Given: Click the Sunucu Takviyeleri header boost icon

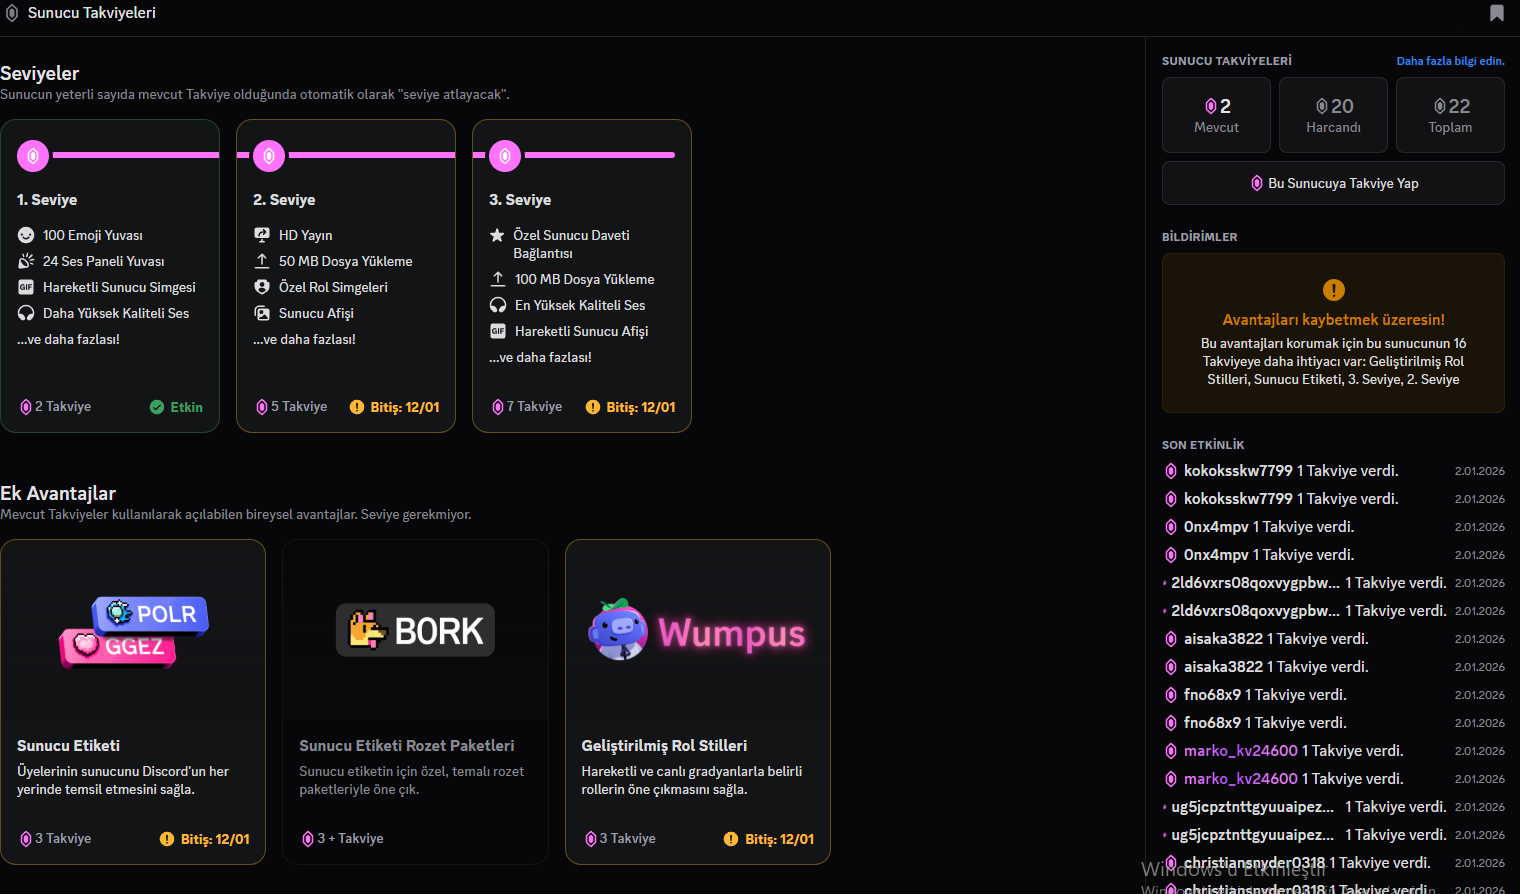Looking at the screenshot, I should [x=12, y=13].
